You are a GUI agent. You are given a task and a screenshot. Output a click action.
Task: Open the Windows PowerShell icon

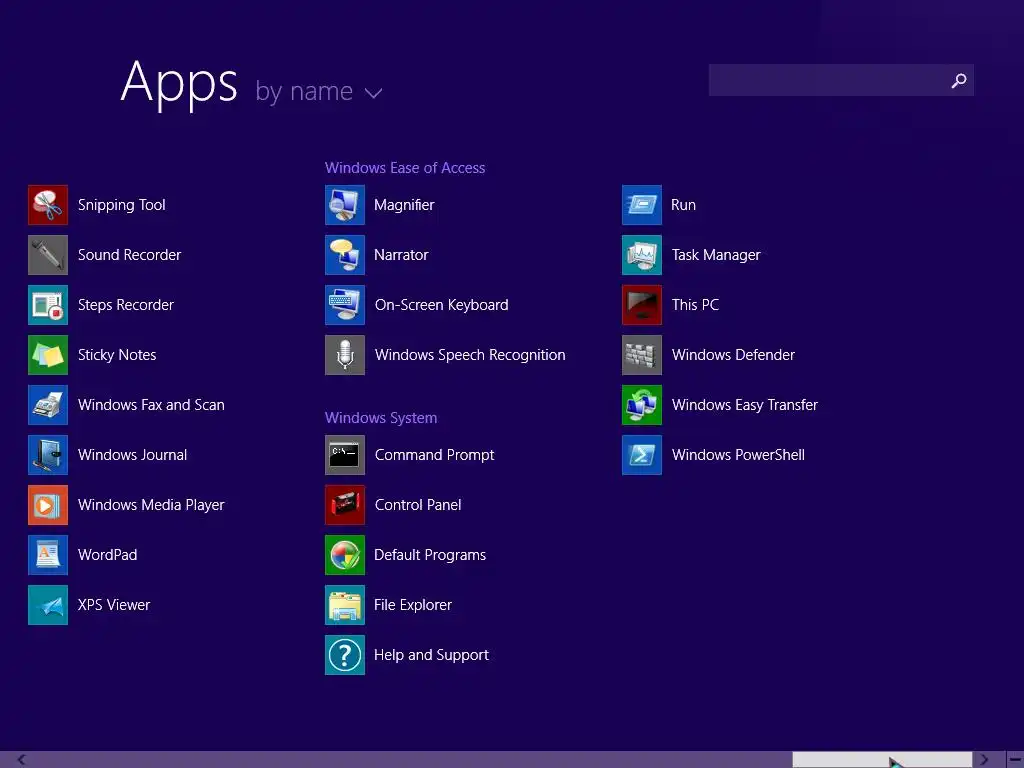pyautogui.click(x=642, y=455)
